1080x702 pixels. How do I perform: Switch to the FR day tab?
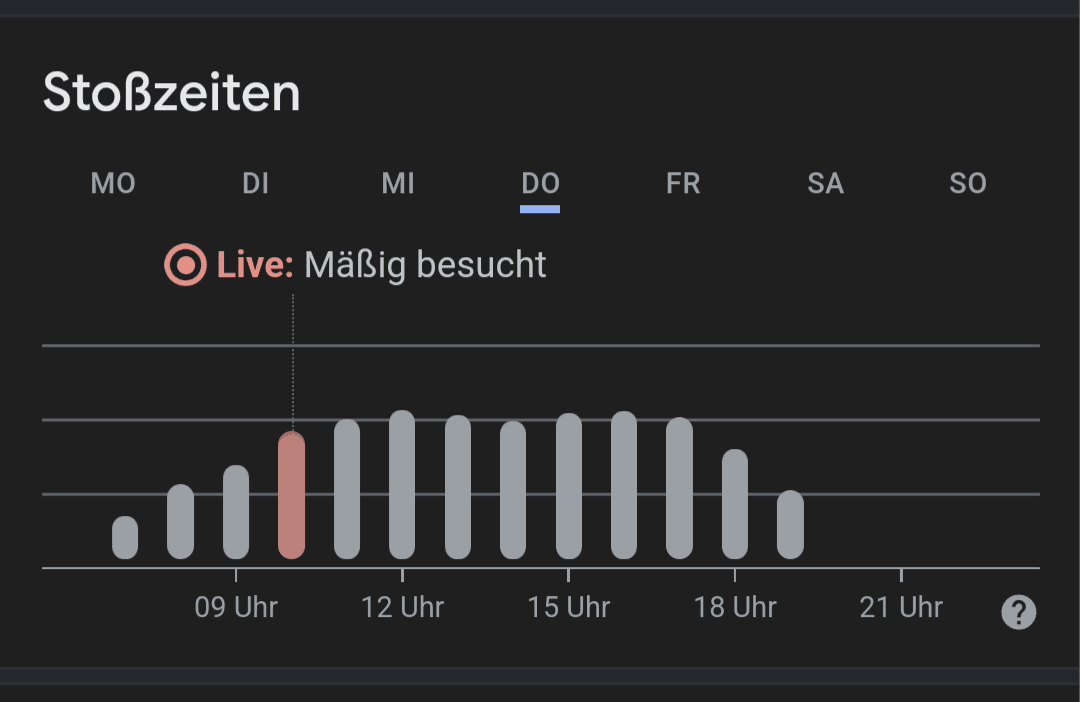pos(683,184)
